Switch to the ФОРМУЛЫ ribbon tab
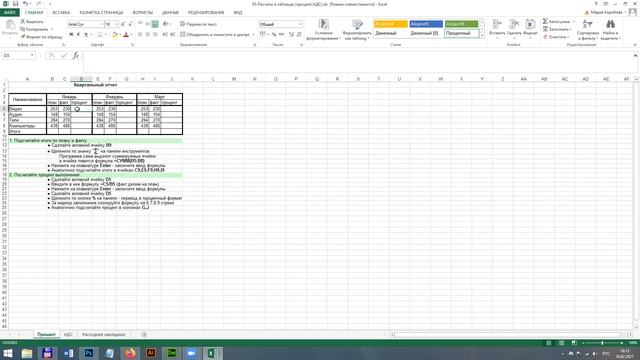 point(142,13)
